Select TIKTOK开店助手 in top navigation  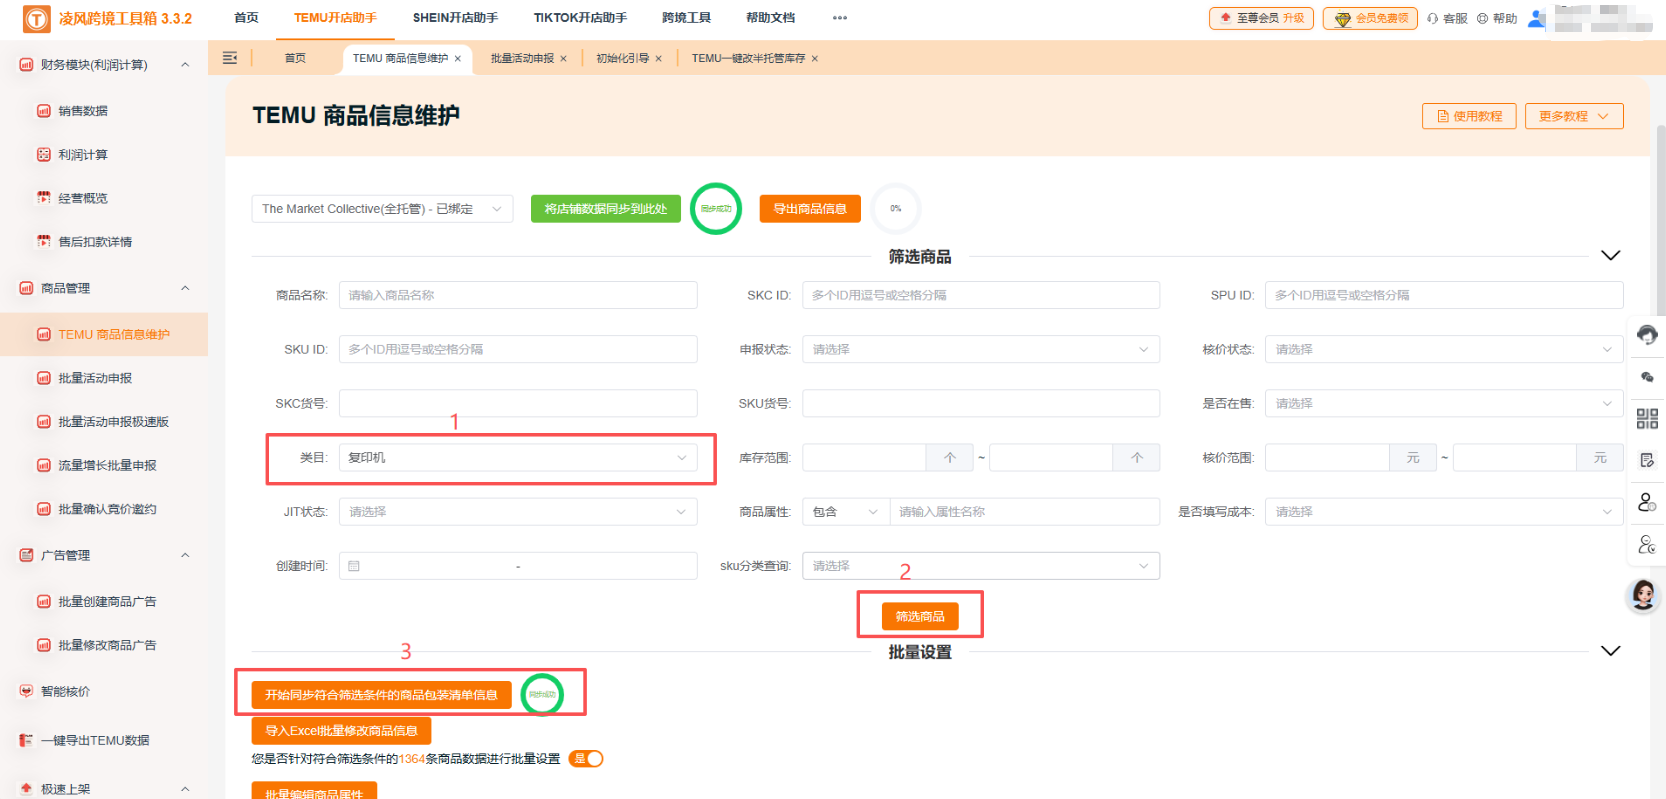[x=580, y=18]
